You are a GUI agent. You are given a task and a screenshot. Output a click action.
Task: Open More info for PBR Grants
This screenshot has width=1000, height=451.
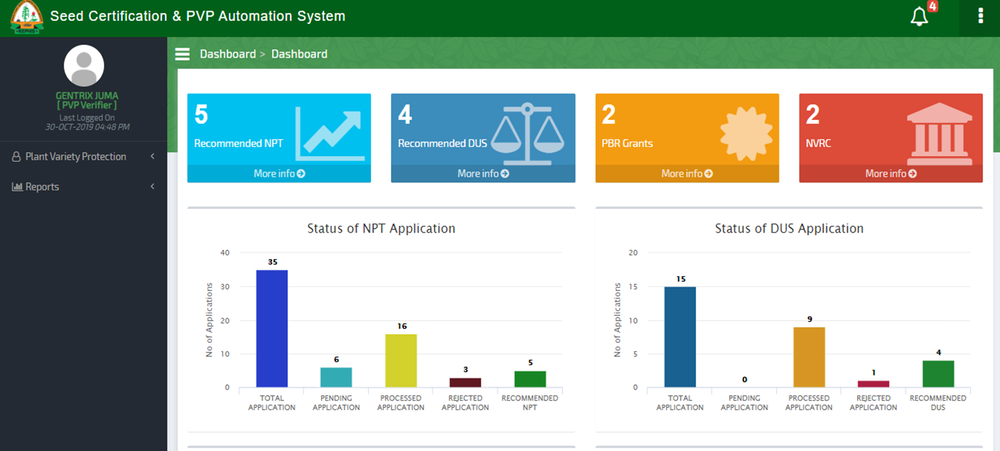687,174
